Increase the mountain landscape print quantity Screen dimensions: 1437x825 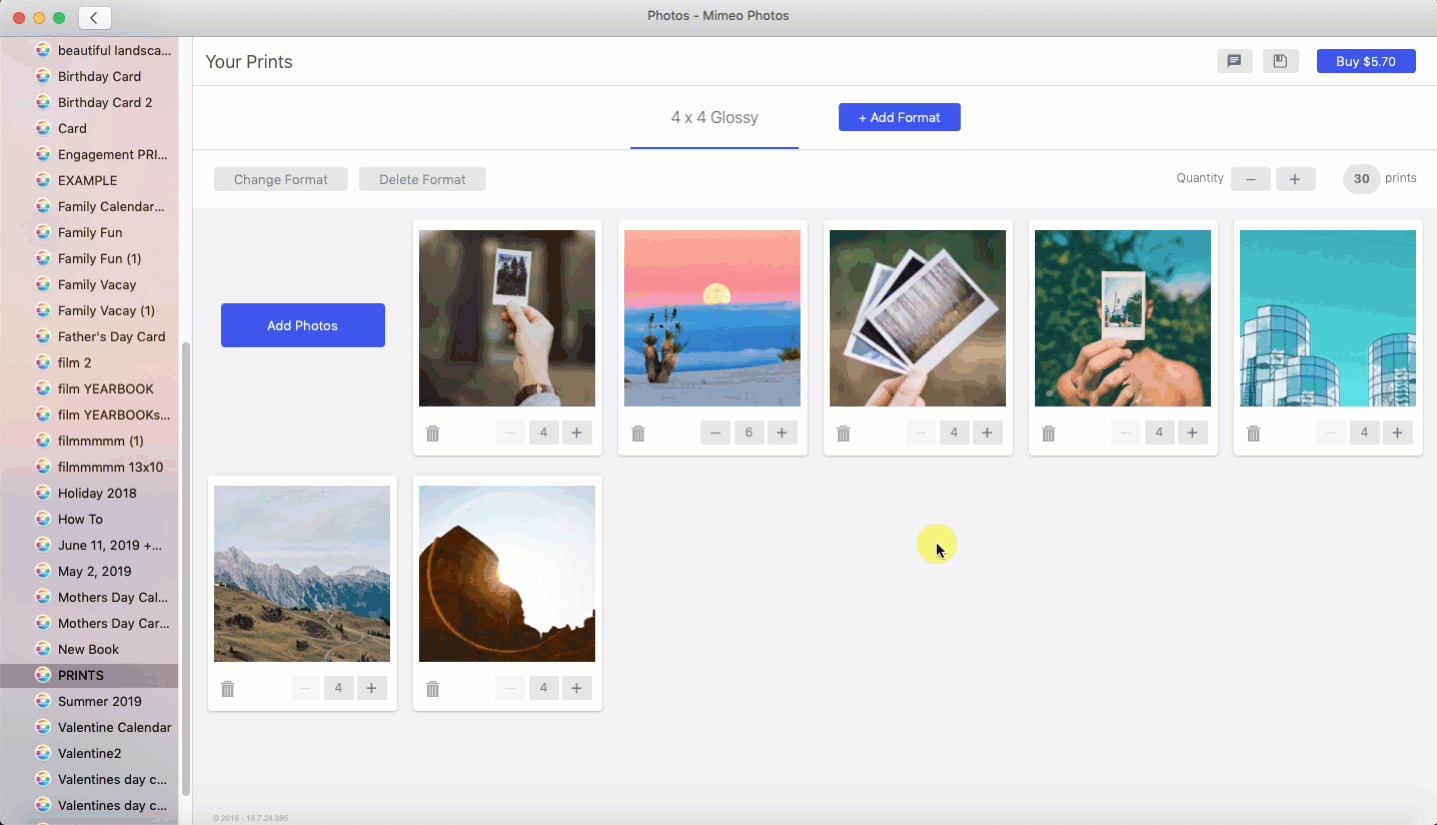[371, 688]
